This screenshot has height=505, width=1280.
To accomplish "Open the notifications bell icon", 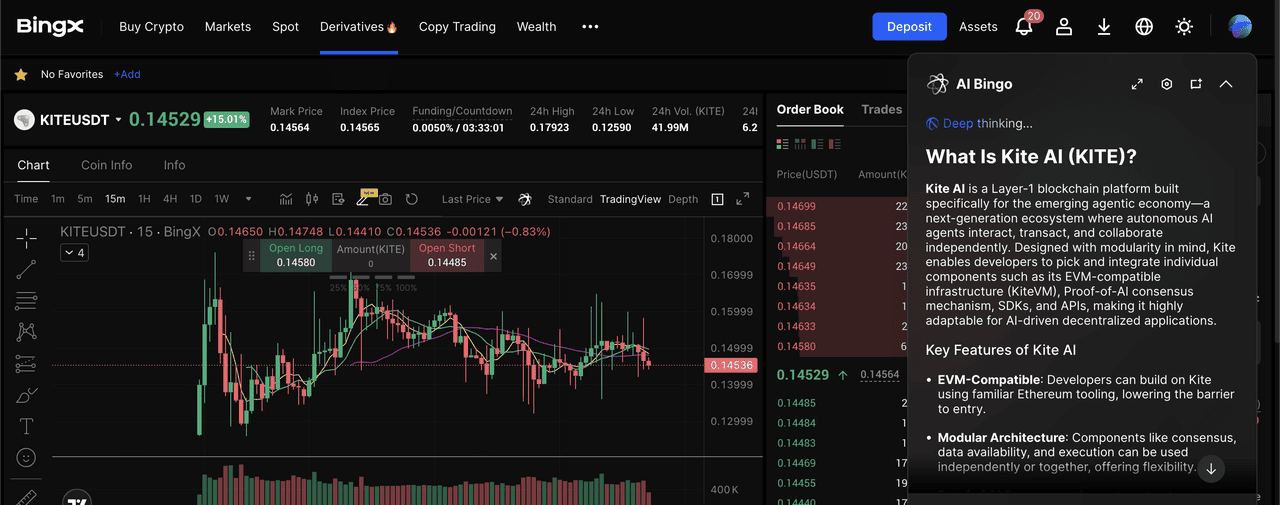I will point(1024,27).
